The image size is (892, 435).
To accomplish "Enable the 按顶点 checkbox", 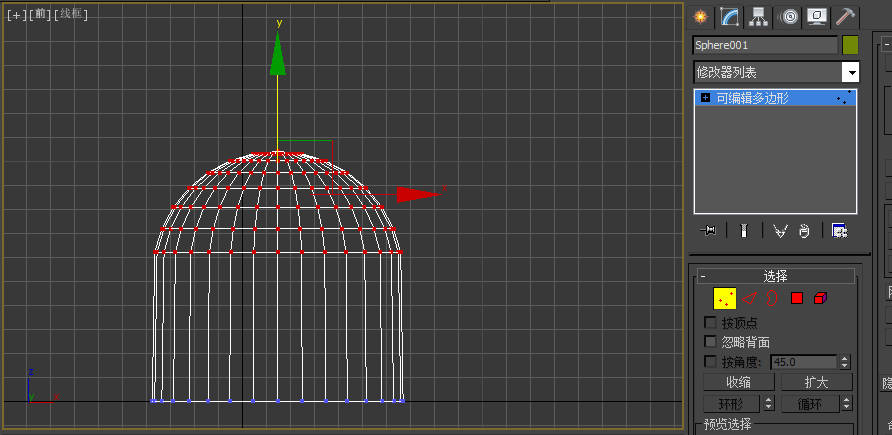I will (x=710, y=322).
